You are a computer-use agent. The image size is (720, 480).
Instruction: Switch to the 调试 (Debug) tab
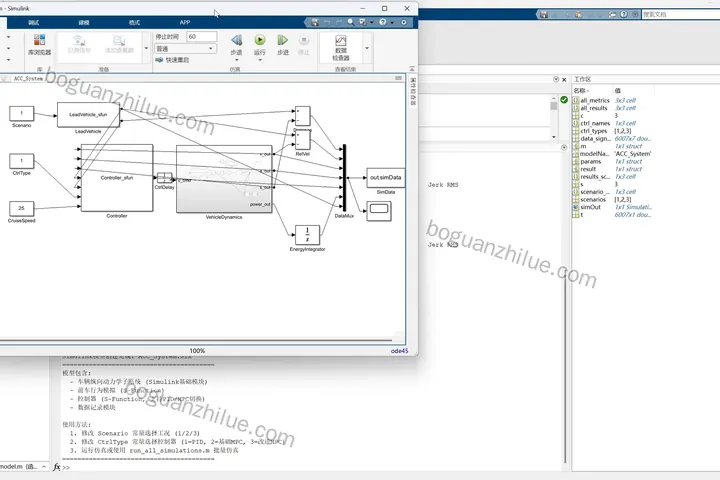(x=34, y=22)
